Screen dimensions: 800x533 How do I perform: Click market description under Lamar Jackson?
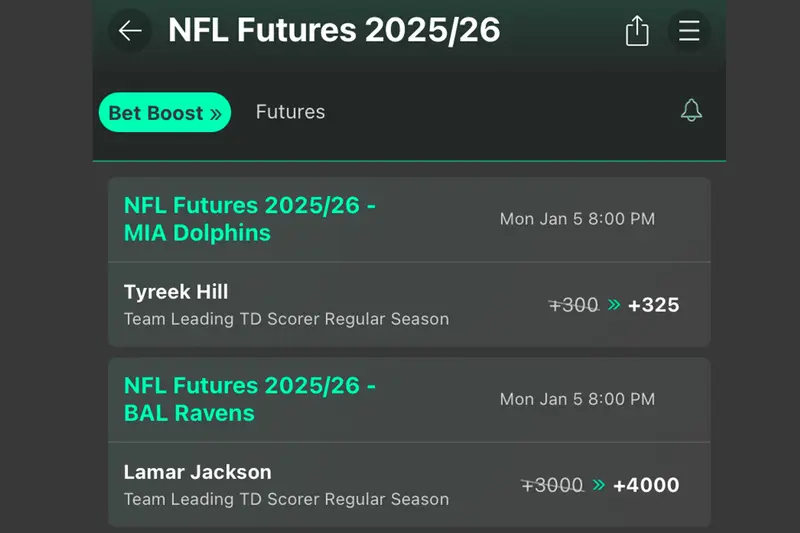pyautogui.click(x=286, y=499)
